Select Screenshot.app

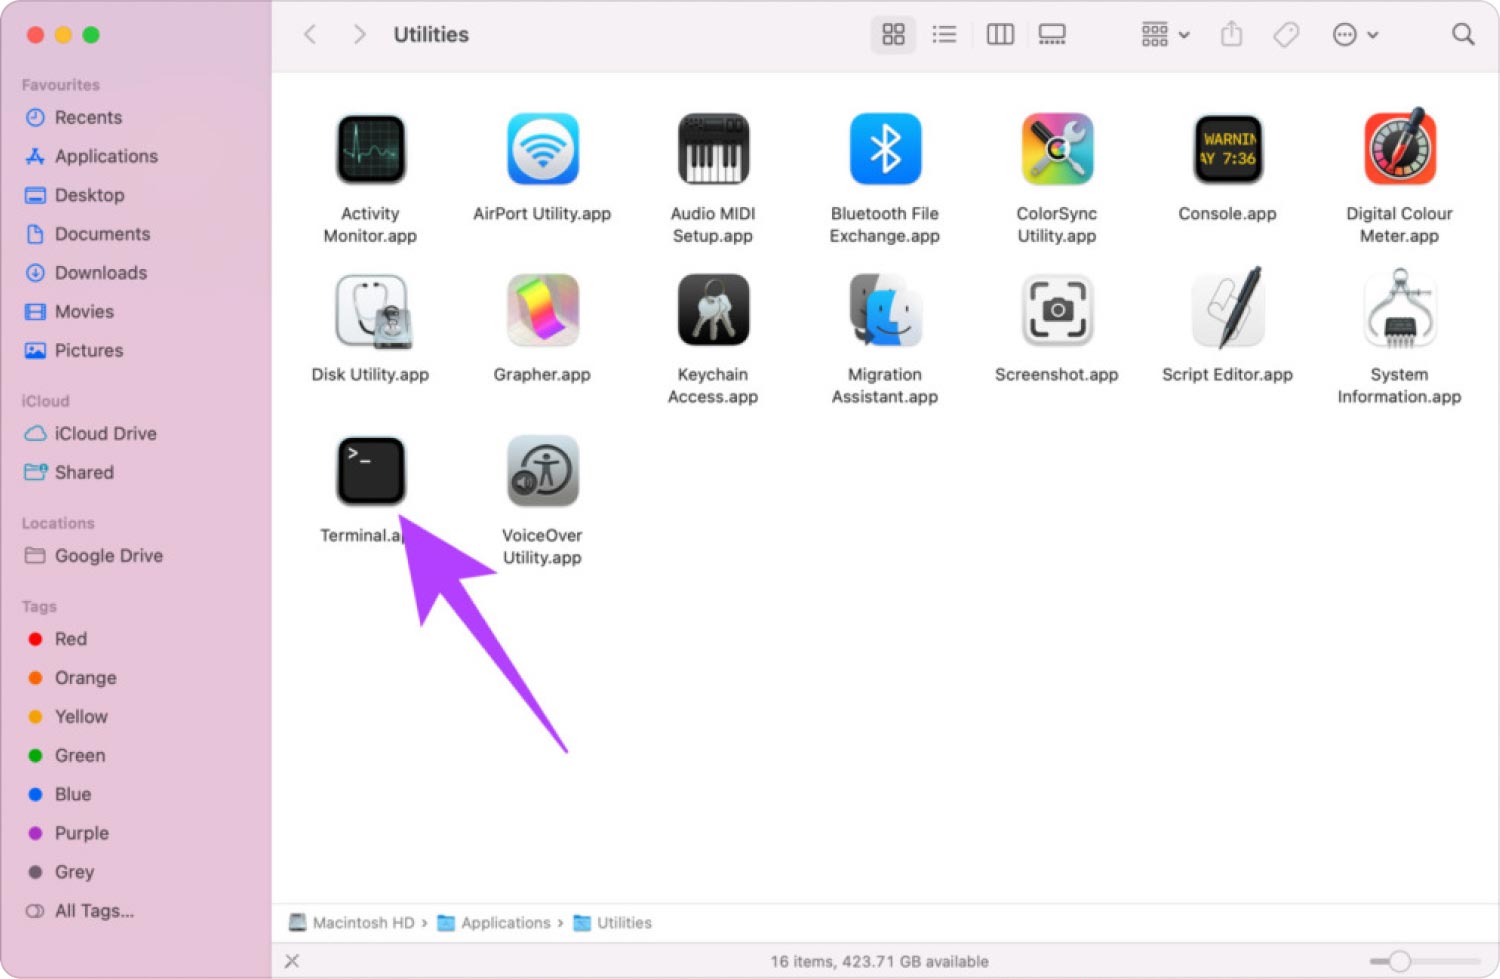point(1057,310)
